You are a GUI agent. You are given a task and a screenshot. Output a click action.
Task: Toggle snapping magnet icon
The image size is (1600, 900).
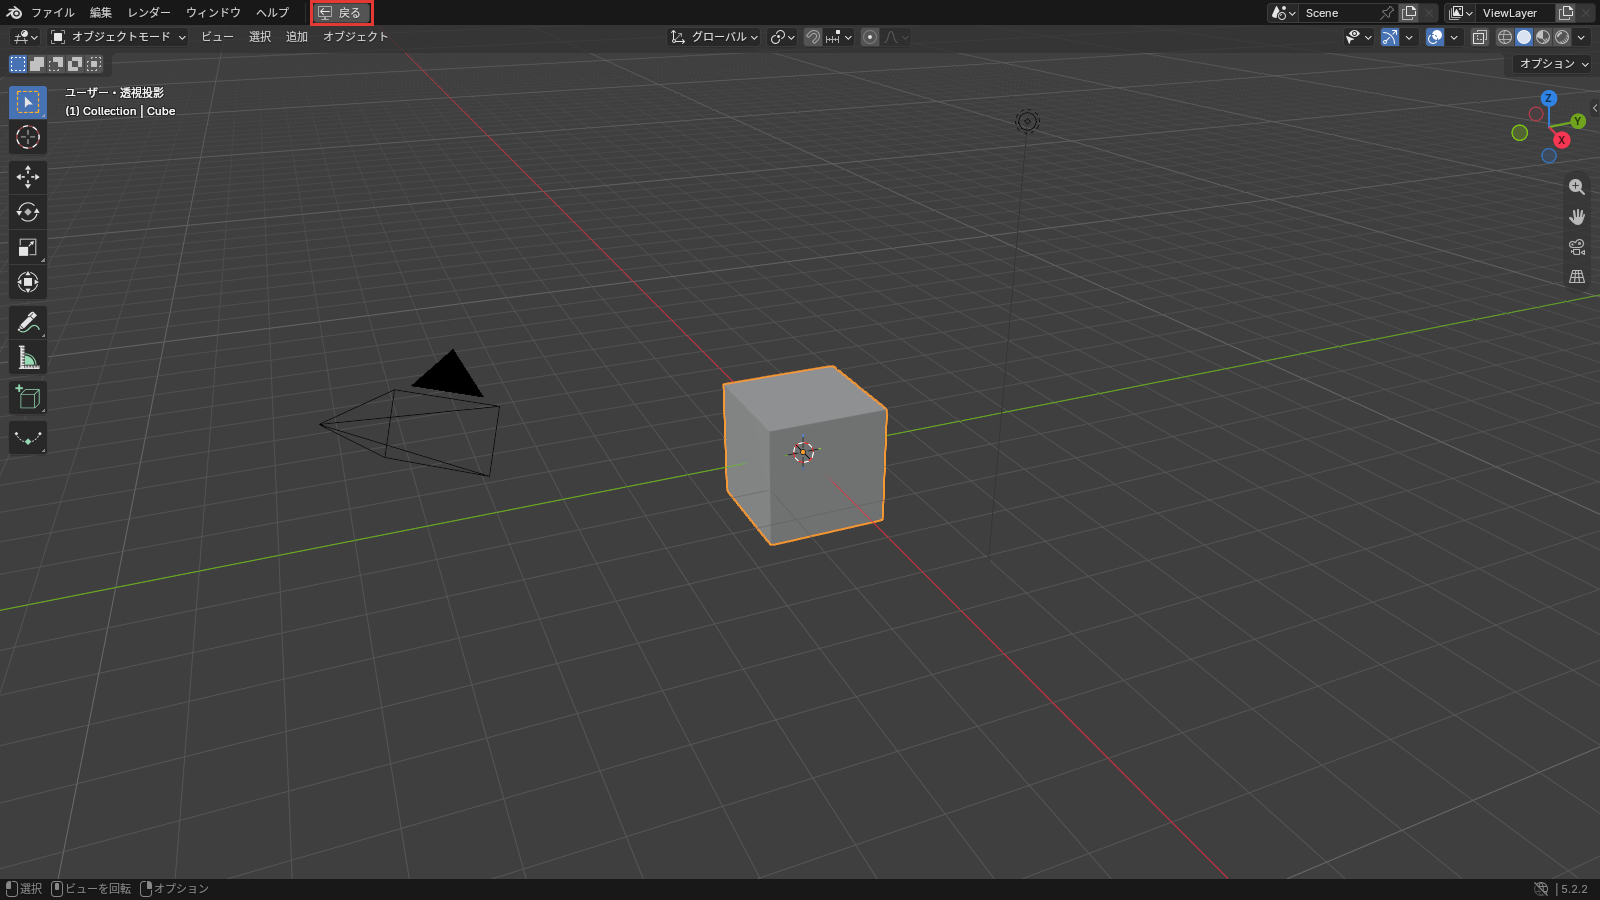coord(813,37)
